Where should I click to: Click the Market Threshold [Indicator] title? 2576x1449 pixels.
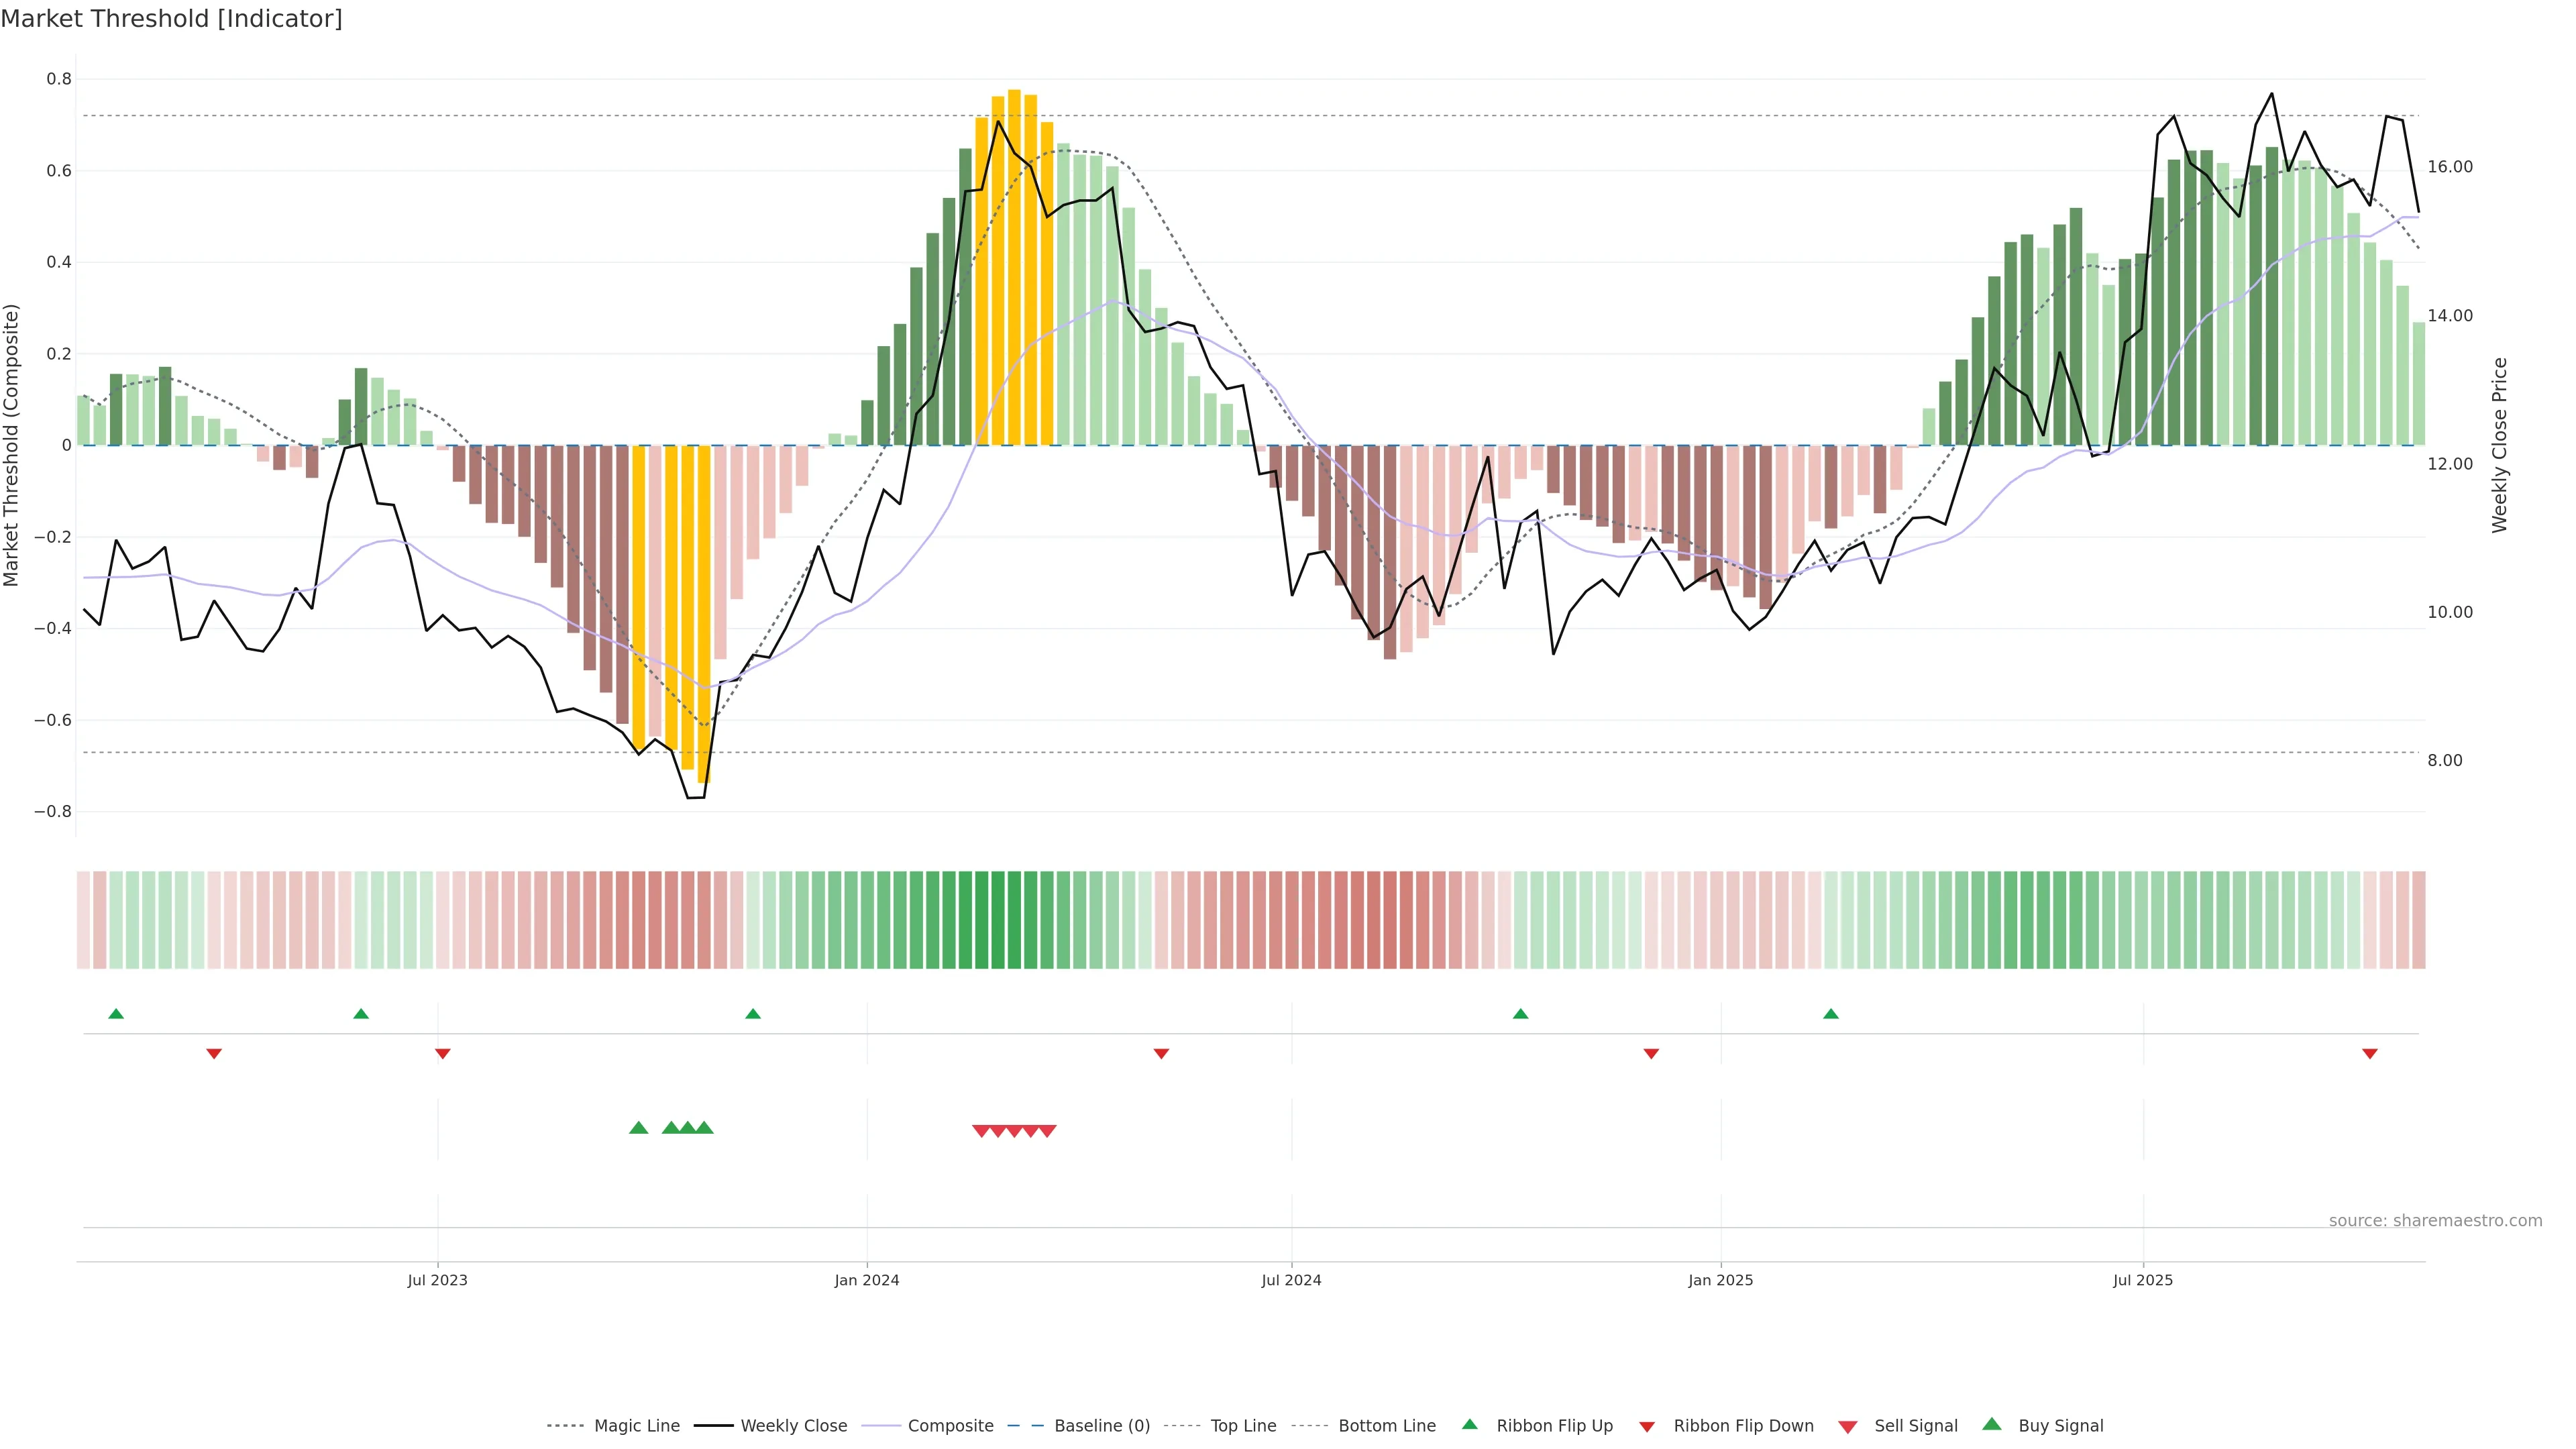click(x=171, y=19)
